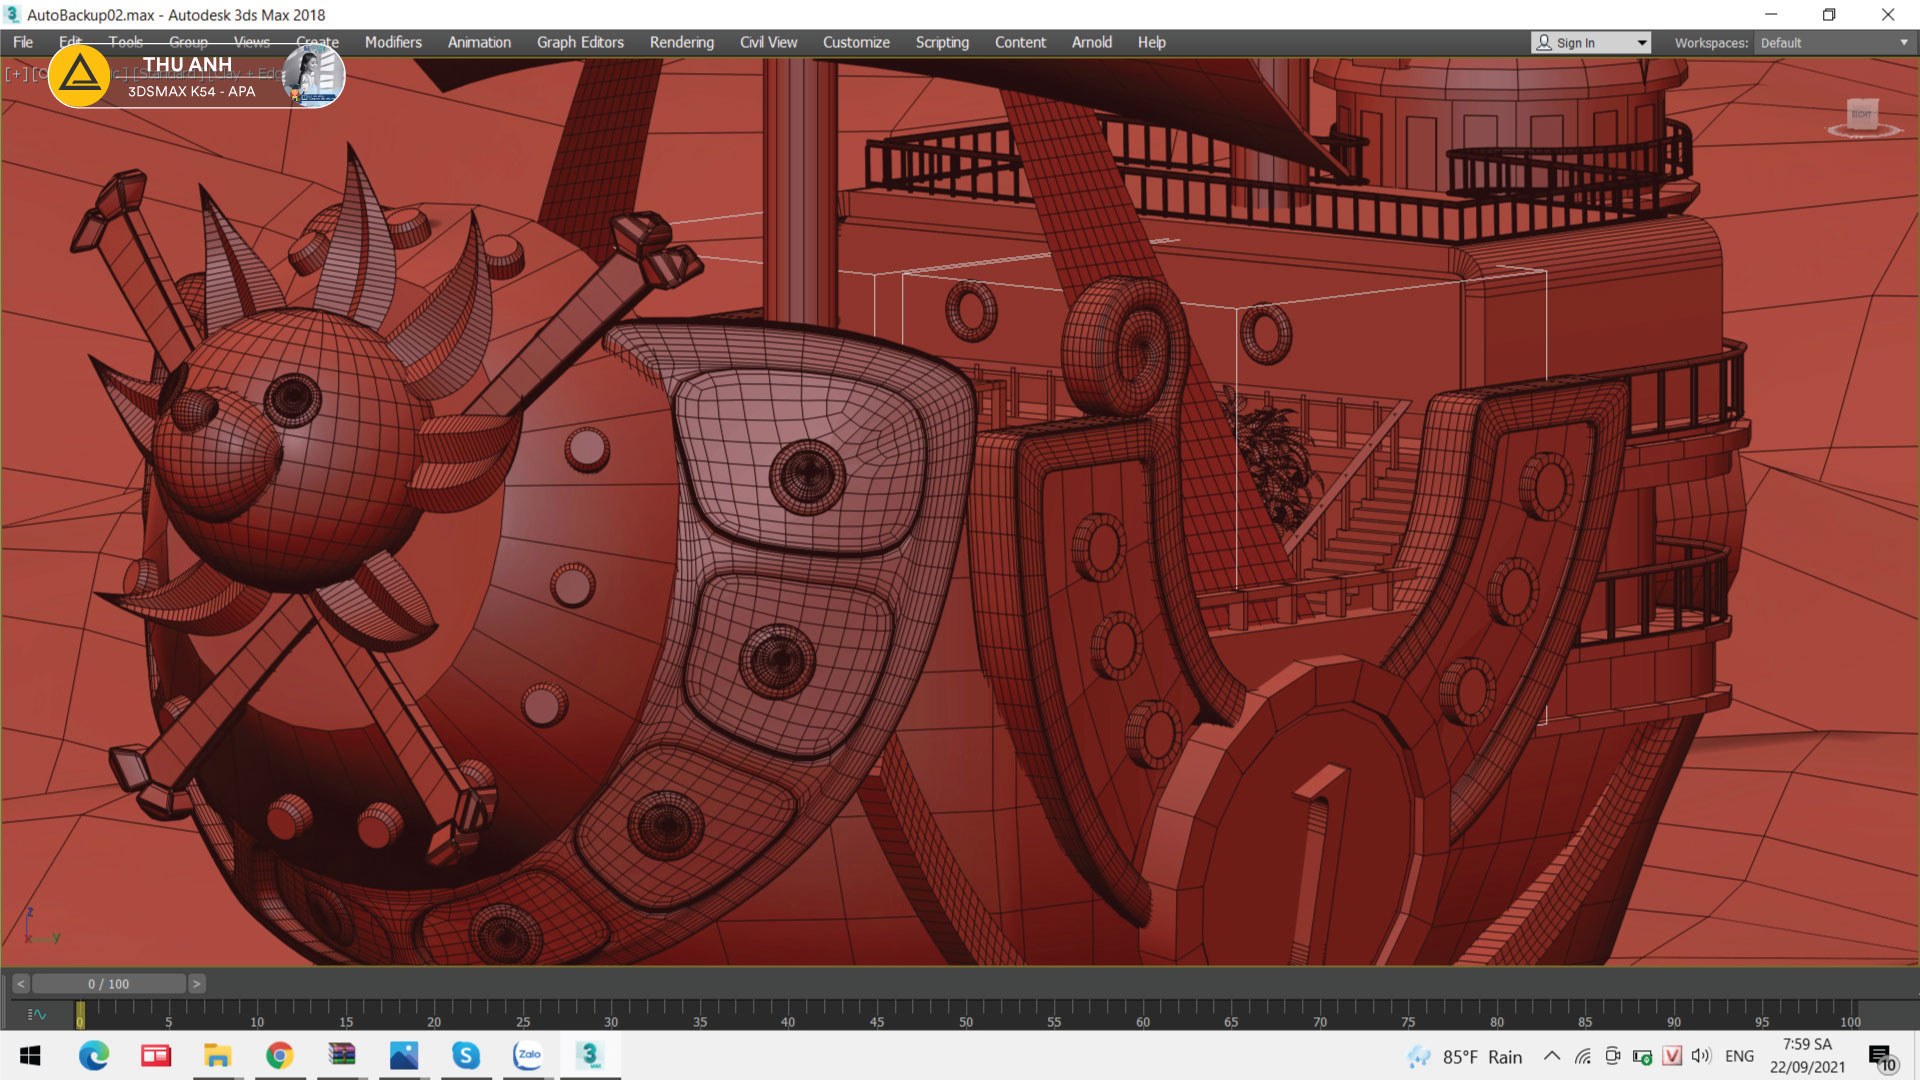The width and height of the screenshot is (1920, 1080).
Task: Open the mini curve editor icon
Action: (37, 1014)
